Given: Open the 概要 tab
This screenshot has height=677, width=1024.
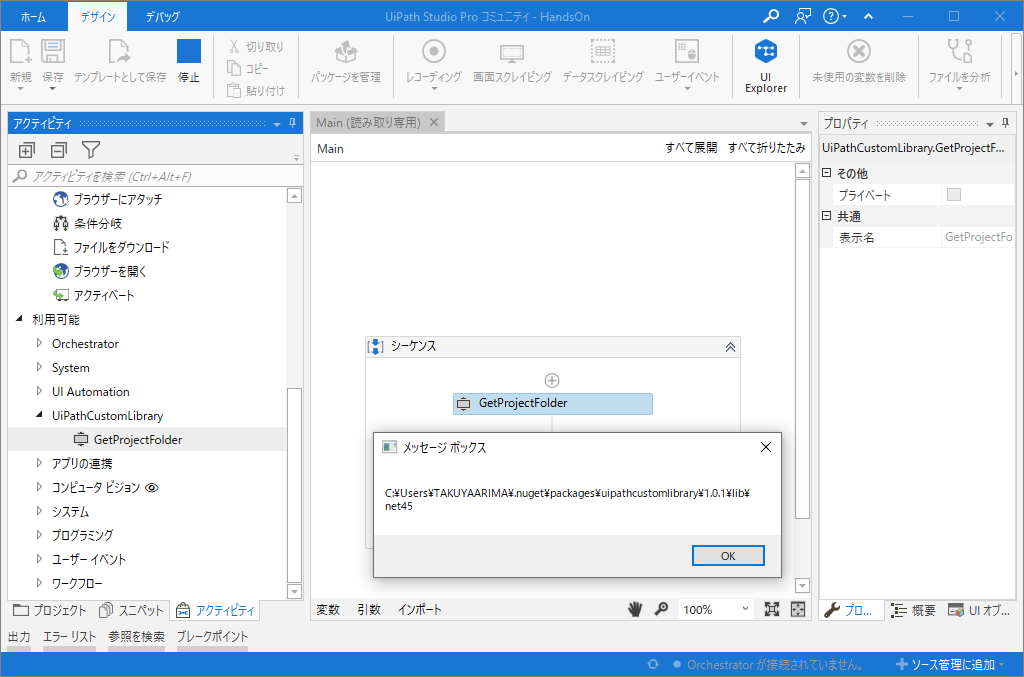Looking at the screenshot, I should coord(914,610).
